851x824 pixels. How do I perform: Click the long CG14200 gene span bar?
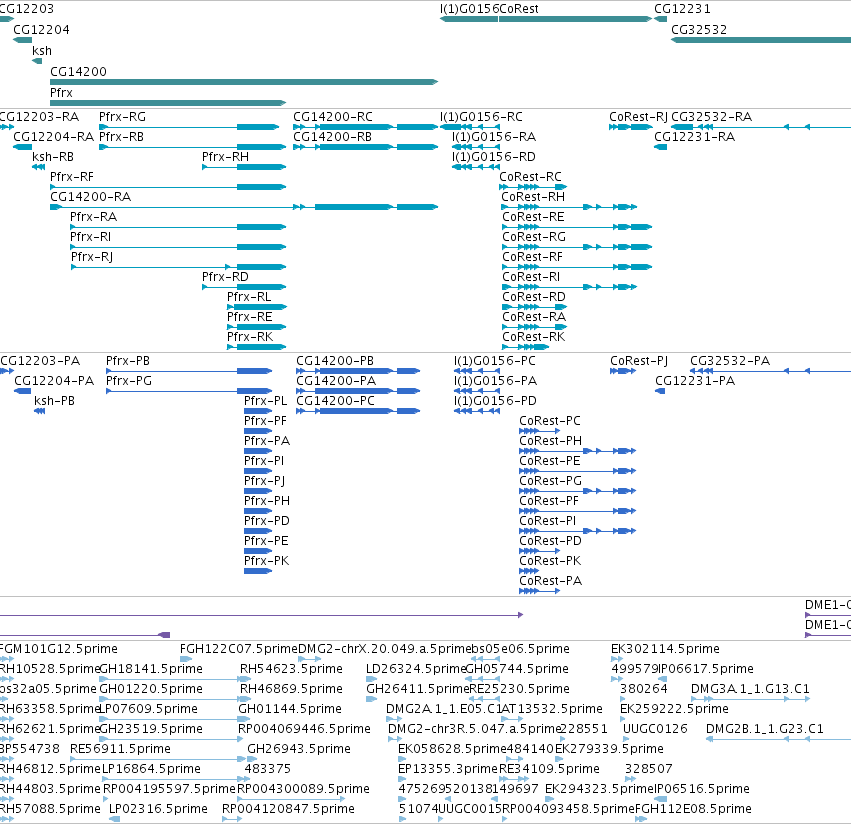(244, 82)
